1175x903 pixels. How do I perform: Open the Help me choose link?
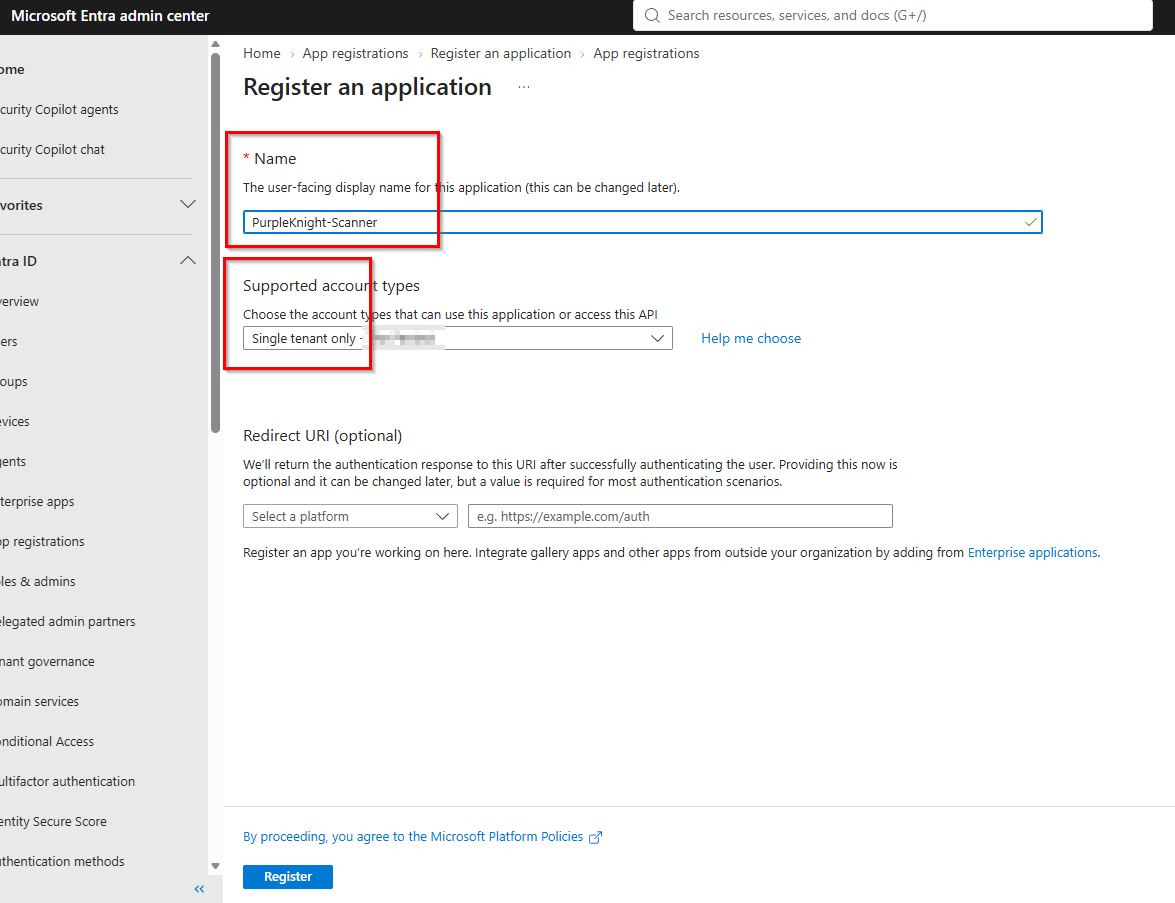click(x=751, y=338)
